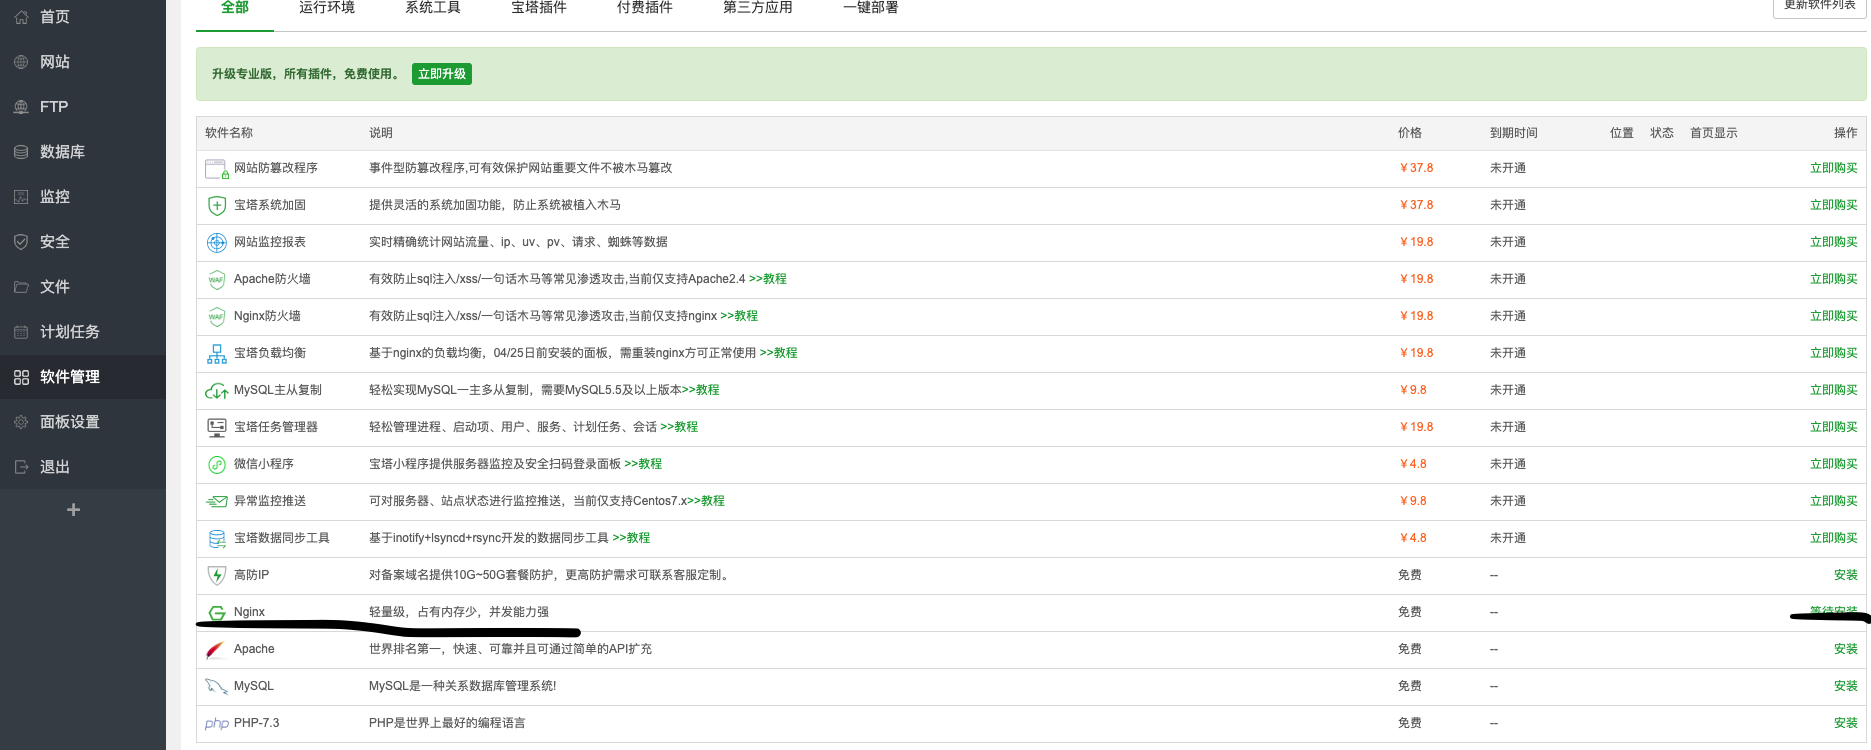1871x750 pixels.
Task: Install Apache via its 安装 link
Action: 1846,649
